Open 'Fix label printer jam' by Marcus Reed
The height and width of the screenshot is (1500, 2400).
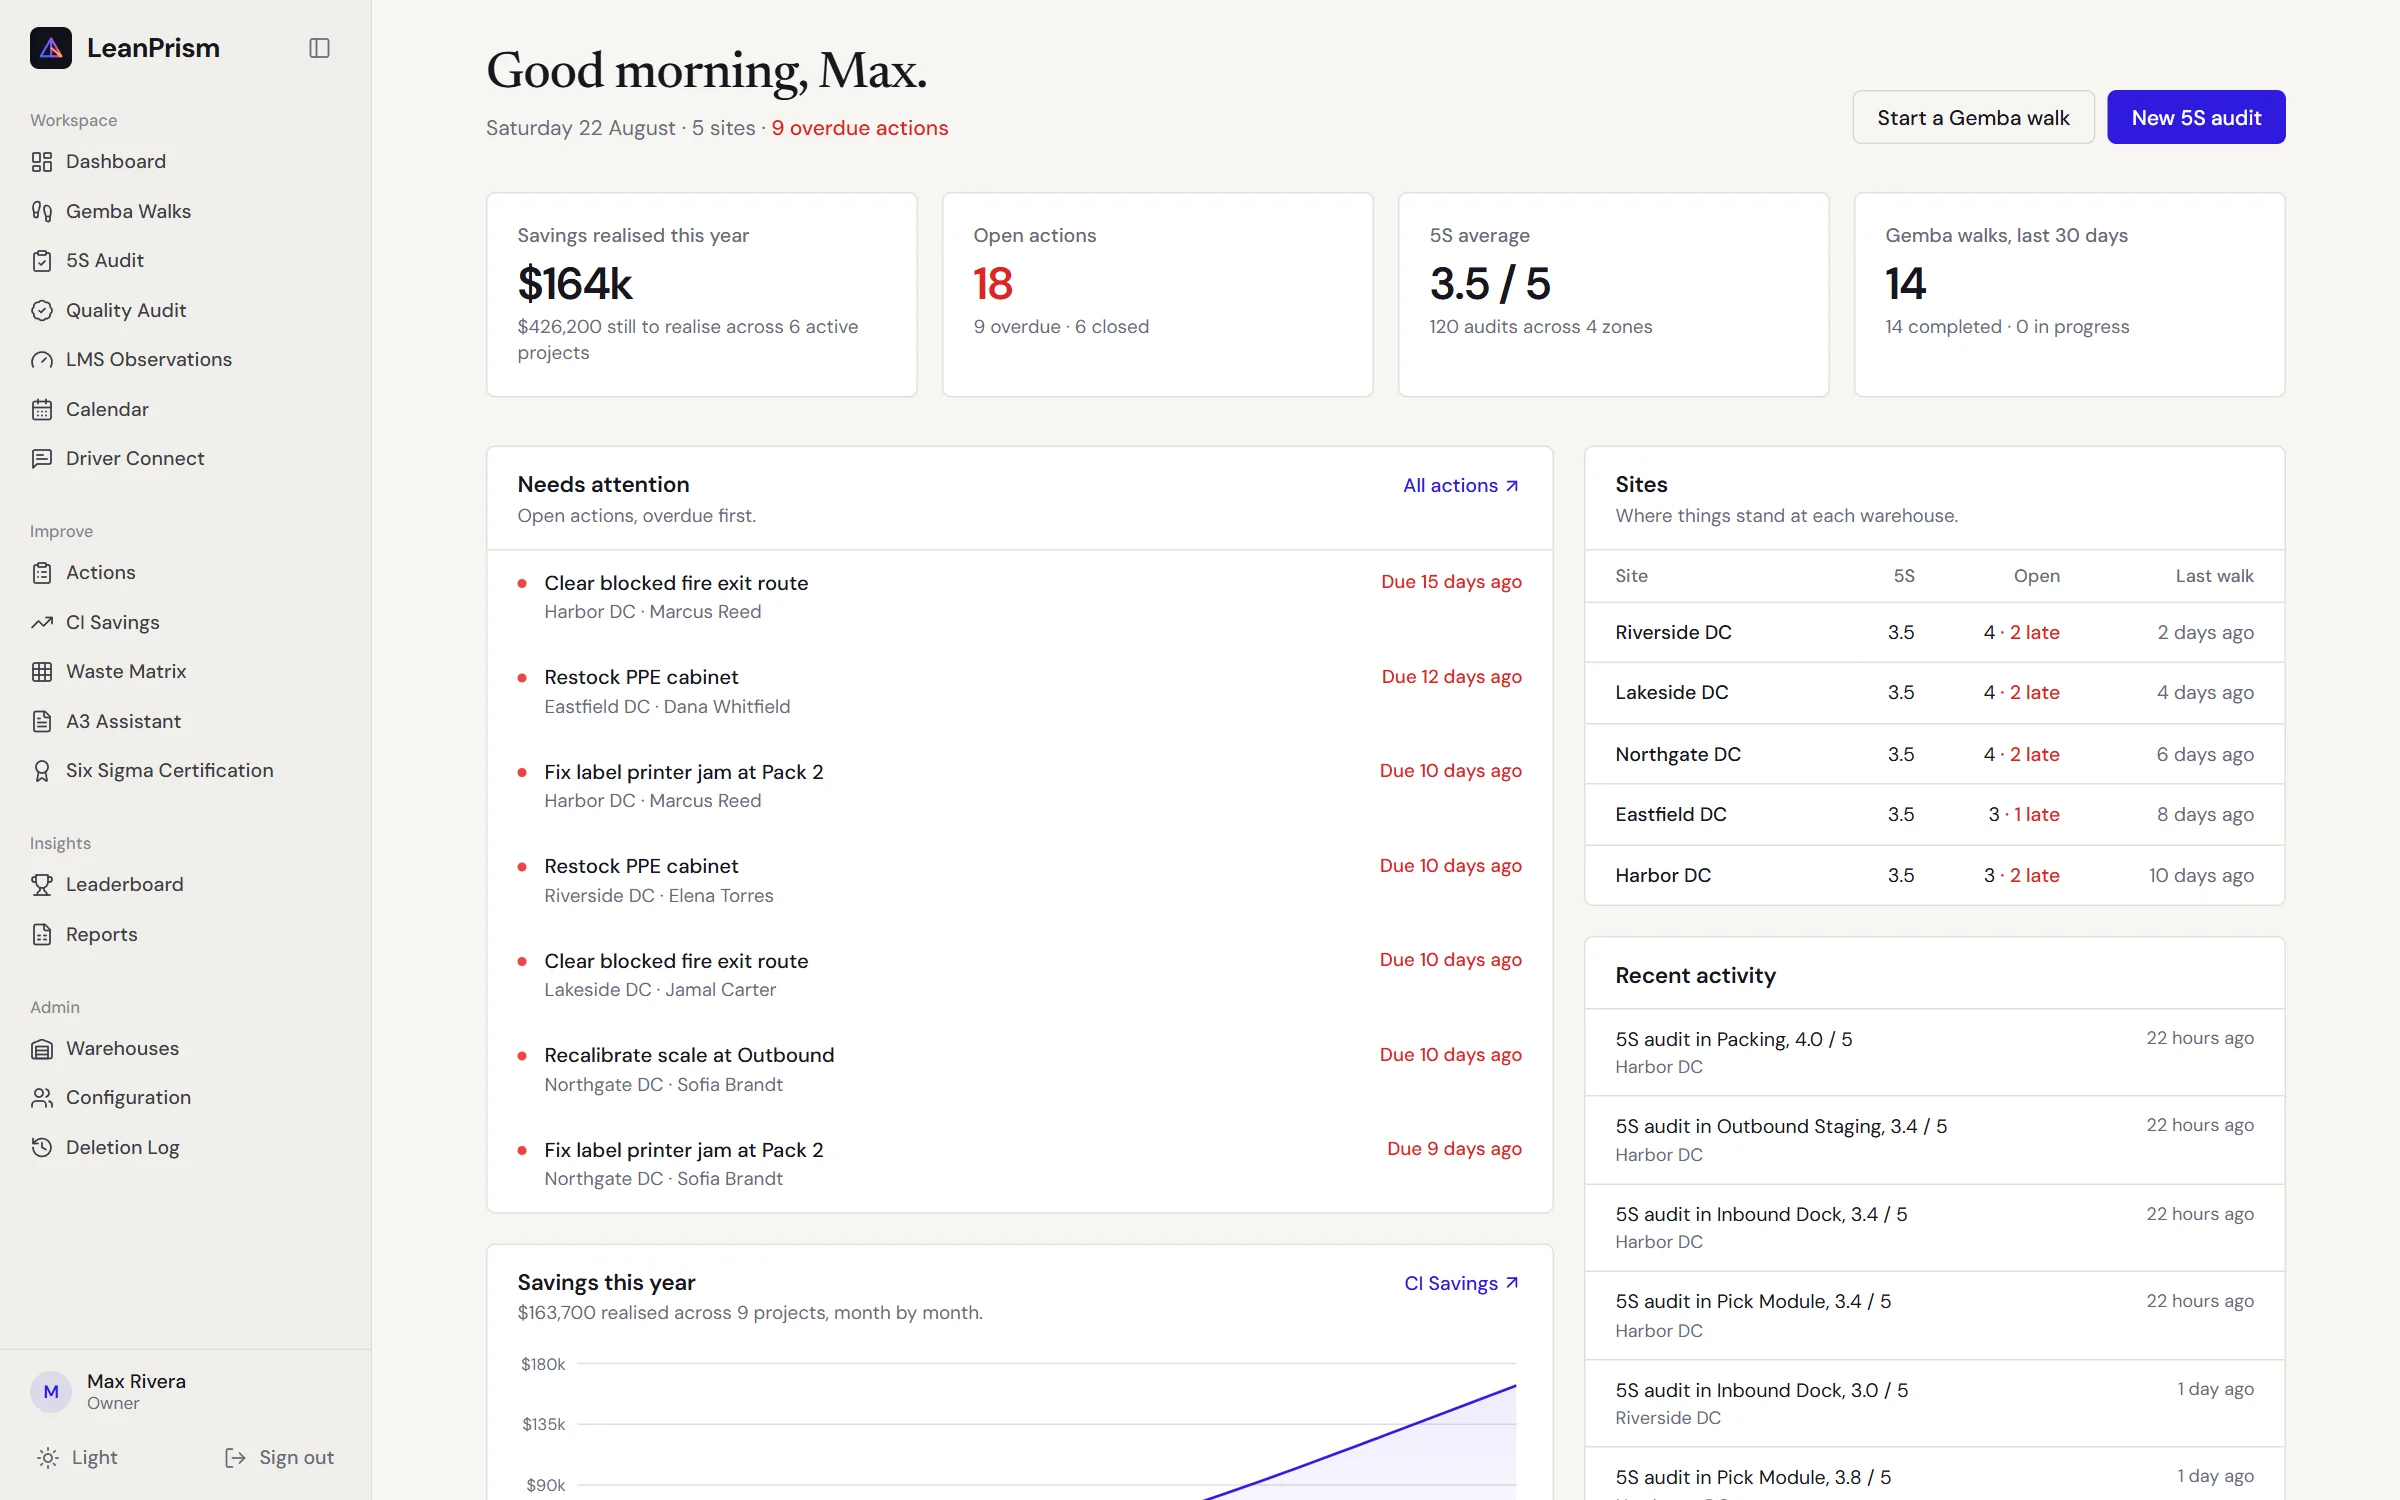click(x=1019, y=786)
